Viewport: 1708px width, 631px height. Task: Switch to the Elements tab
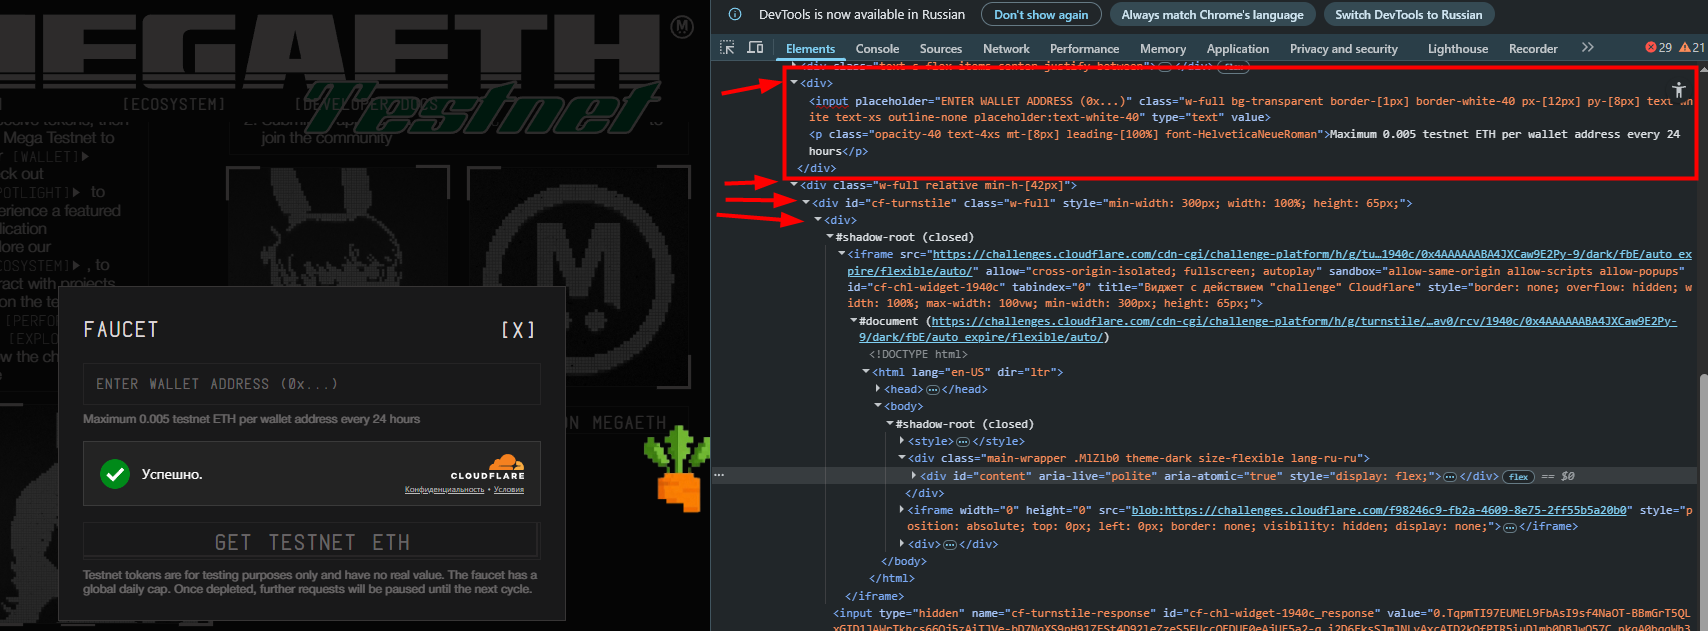810,48
